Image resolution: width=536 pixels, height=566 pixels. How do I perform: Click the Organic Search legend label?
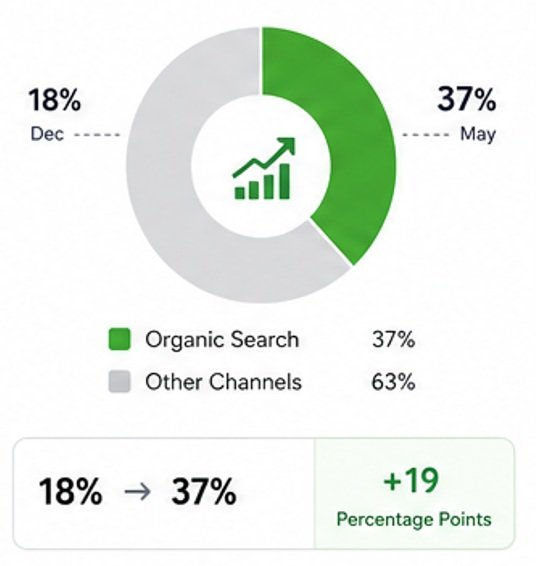click(x=222, y=340)
